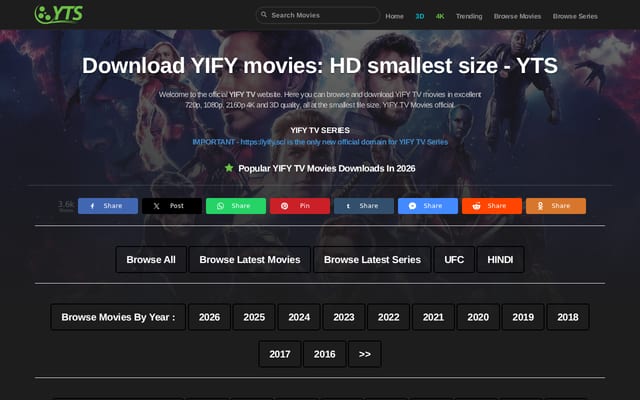Click the search magnifier icon

click(264, 15)
